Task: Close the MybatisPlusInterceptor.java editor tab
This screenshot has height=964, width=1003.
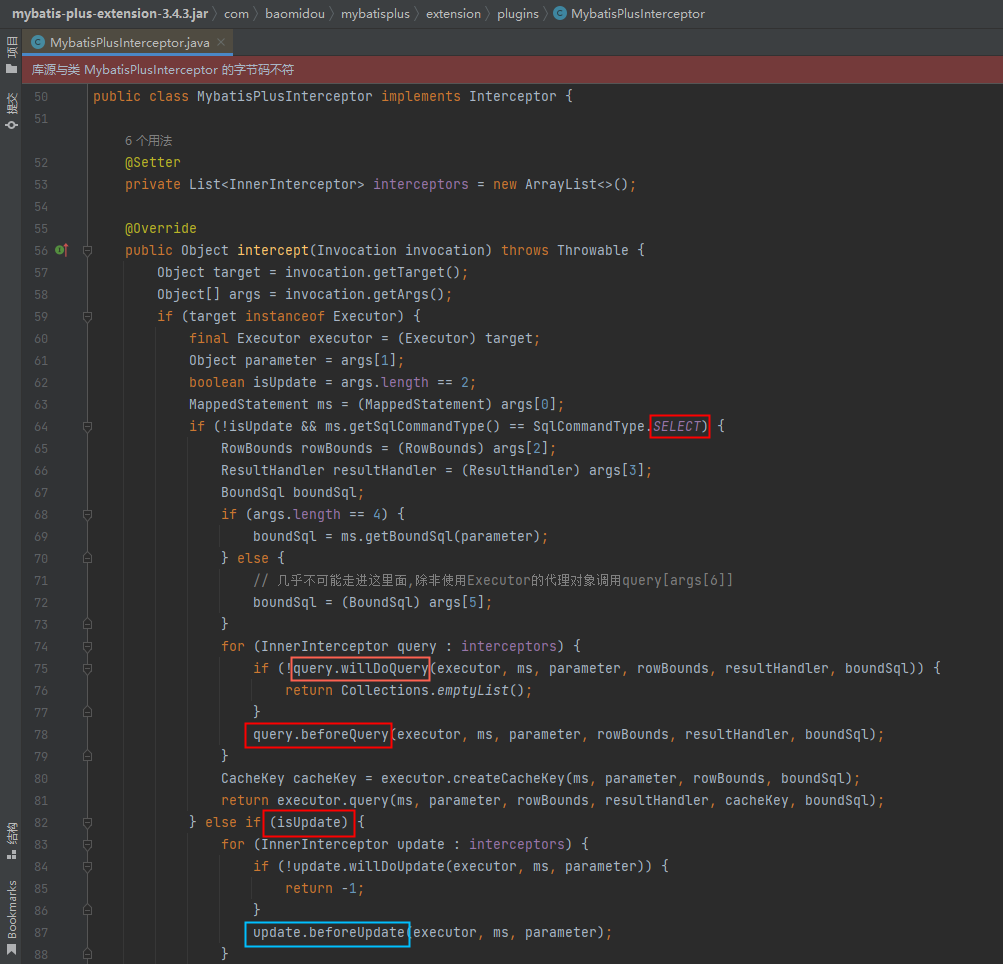Action: (x=221, y=42)
